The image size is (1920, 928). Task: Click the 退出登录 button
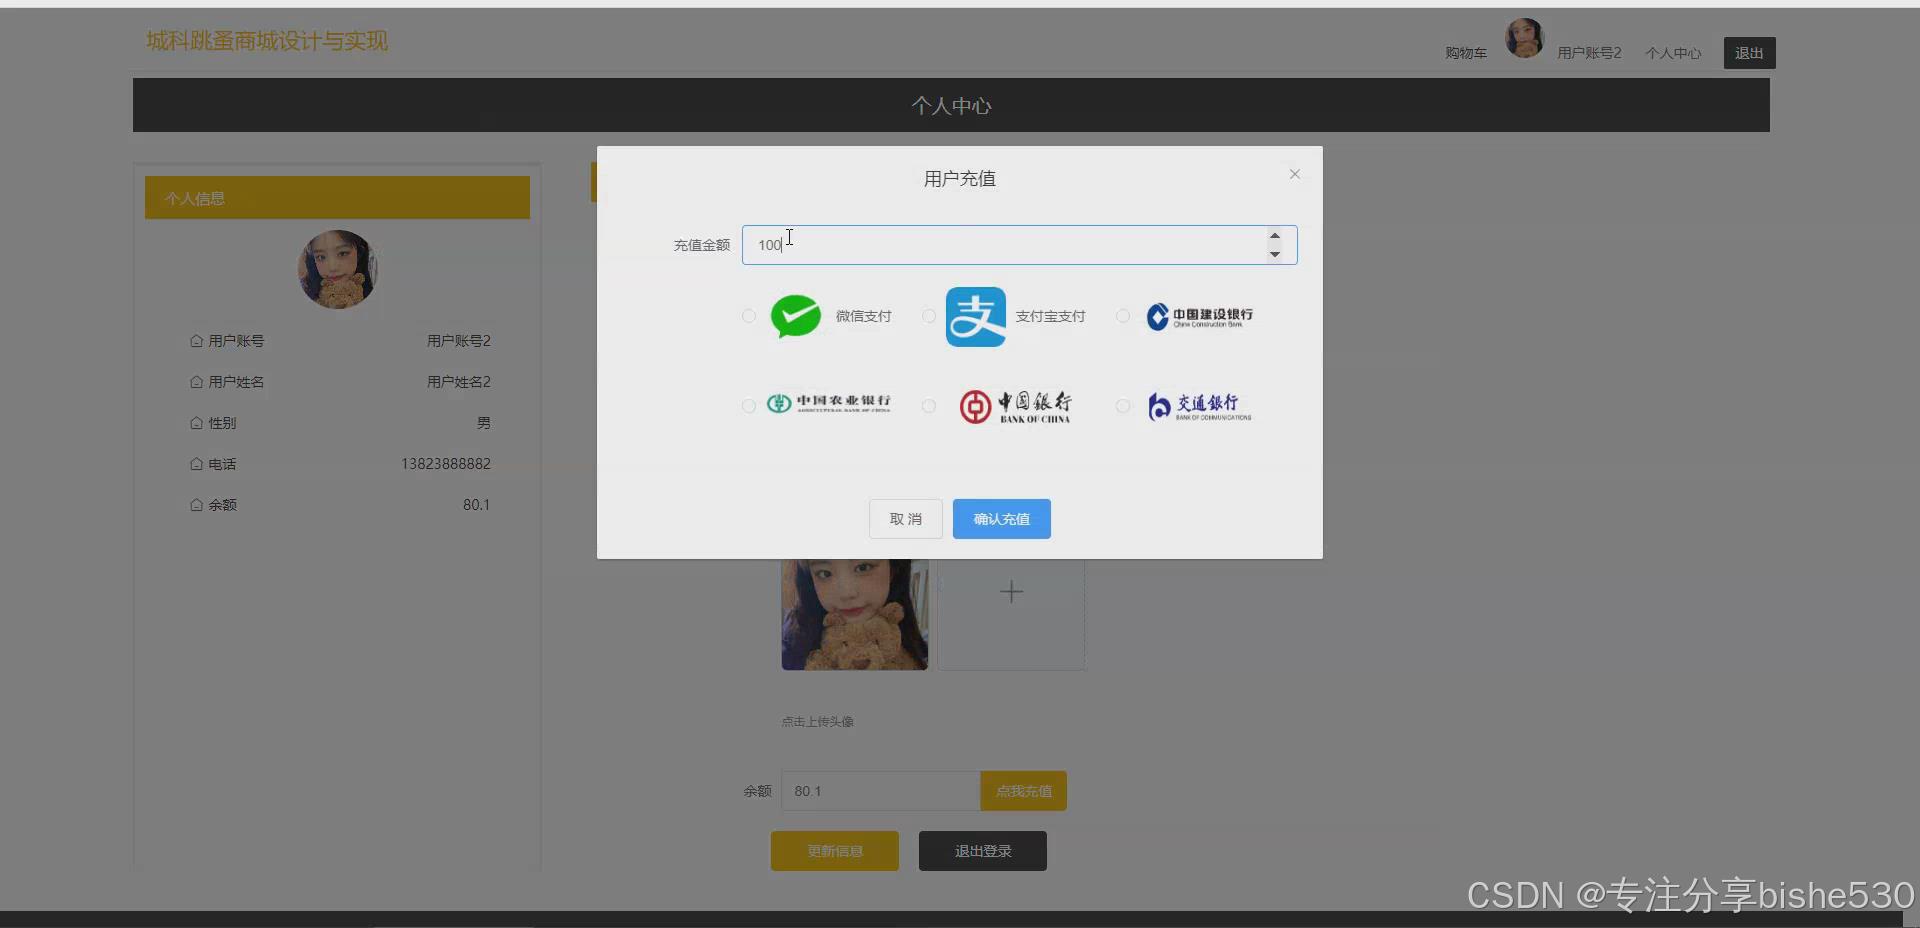(x=983, y=851)
